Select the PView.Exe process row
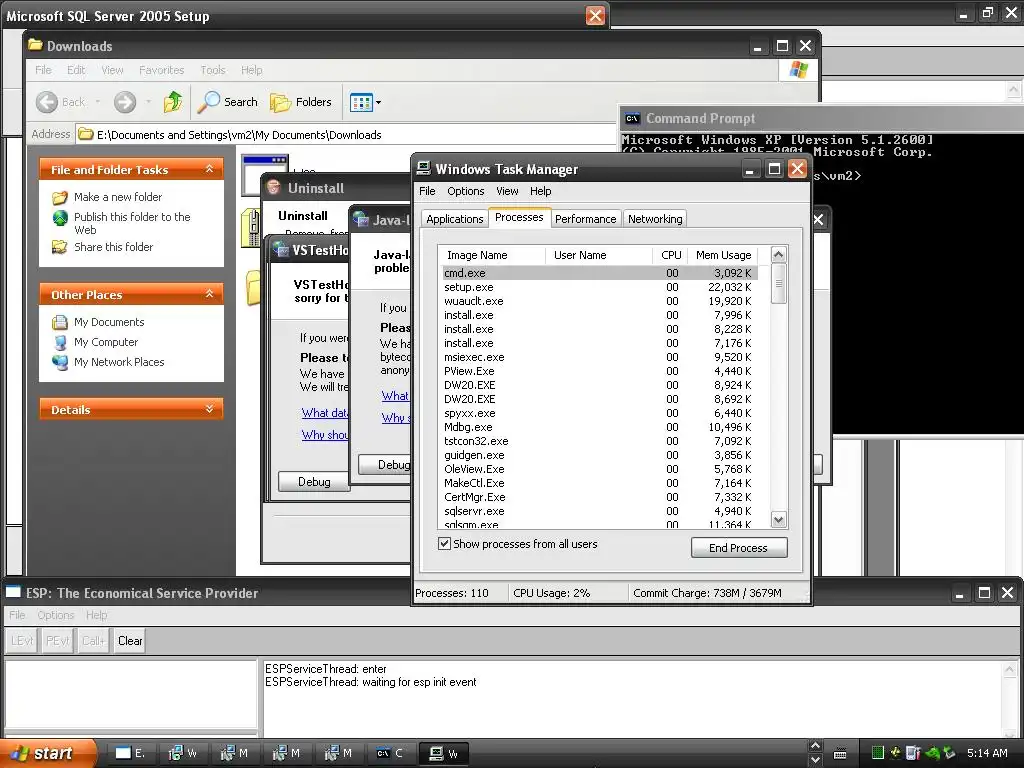The image size is (1024, 768). (600, 371)
